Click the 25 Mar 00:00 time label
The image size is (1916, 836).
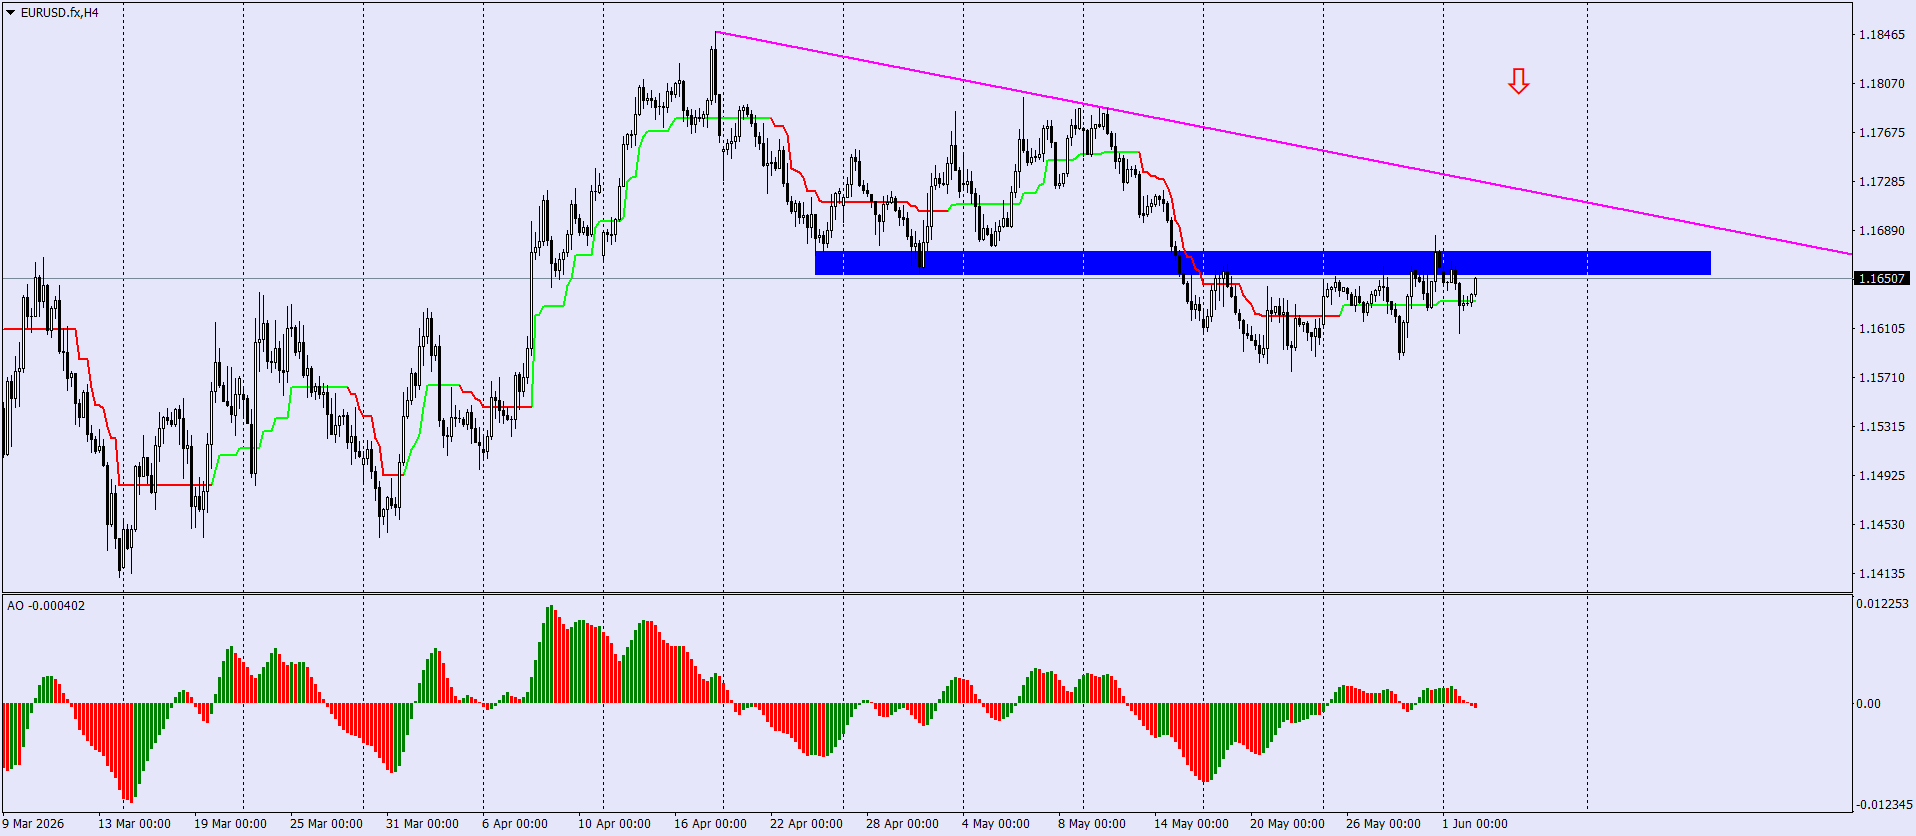(x=326, y=824)
